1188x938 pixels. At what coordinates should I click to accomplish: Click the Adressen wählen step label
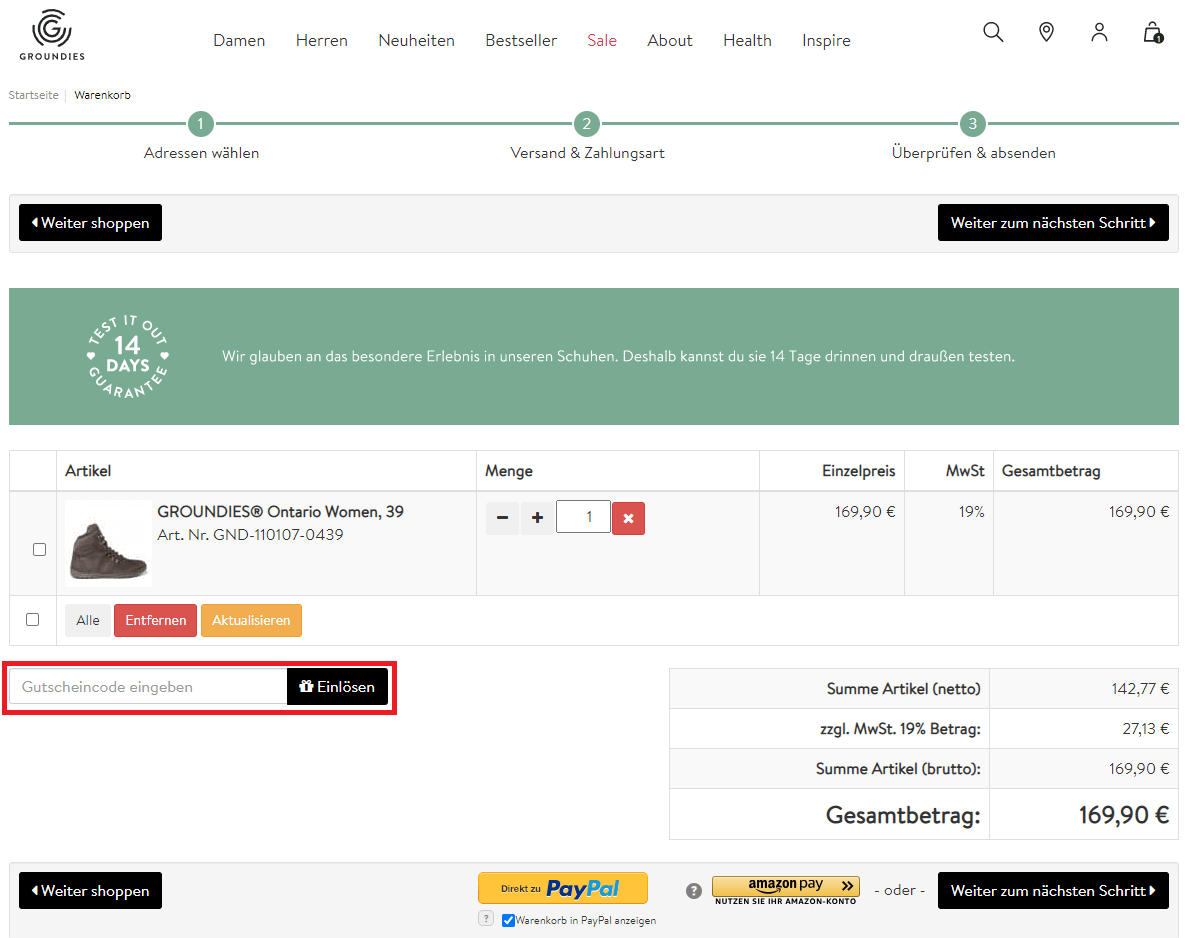pos(202,153)
